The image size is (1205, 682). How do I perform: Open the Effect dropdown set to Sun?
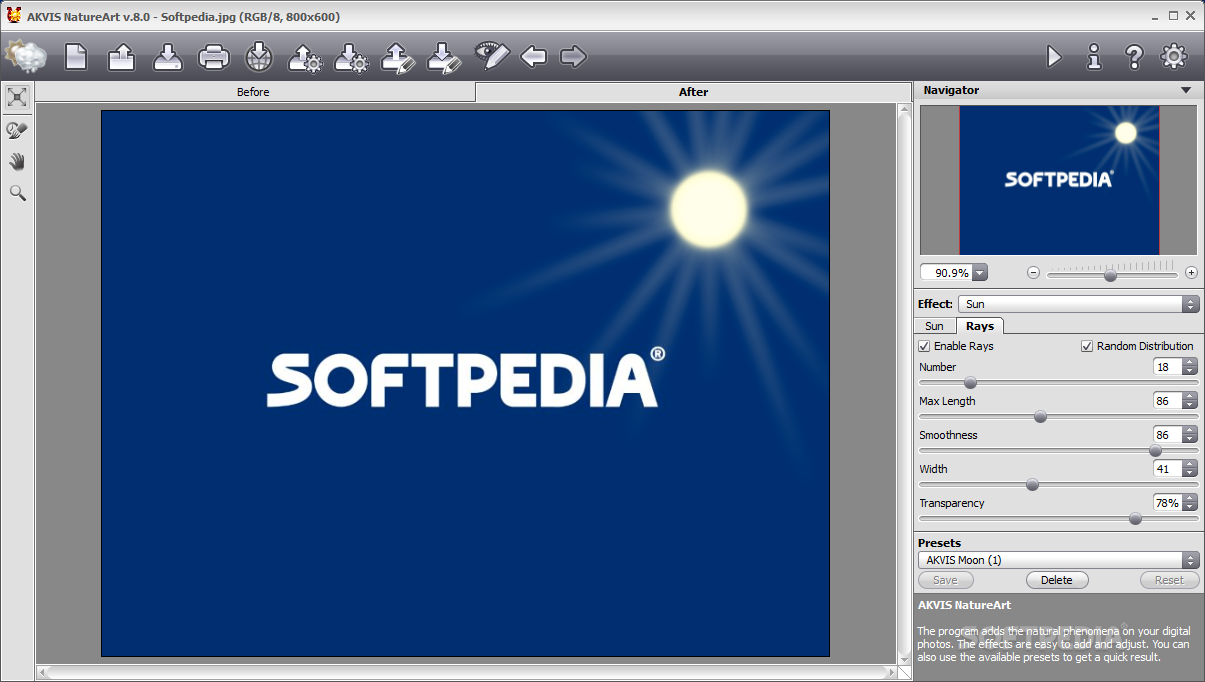click(x=1078, y=304)
